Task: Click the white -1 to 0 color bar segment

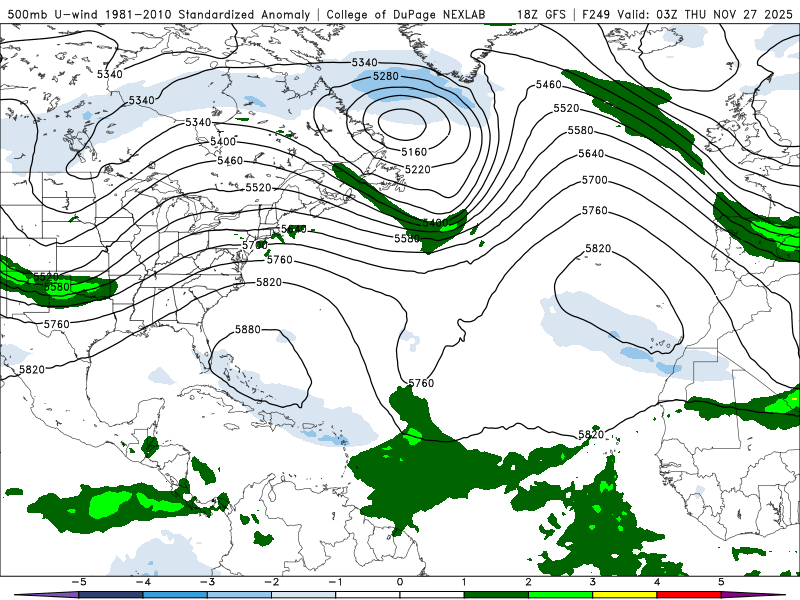Action: point(368,595)
